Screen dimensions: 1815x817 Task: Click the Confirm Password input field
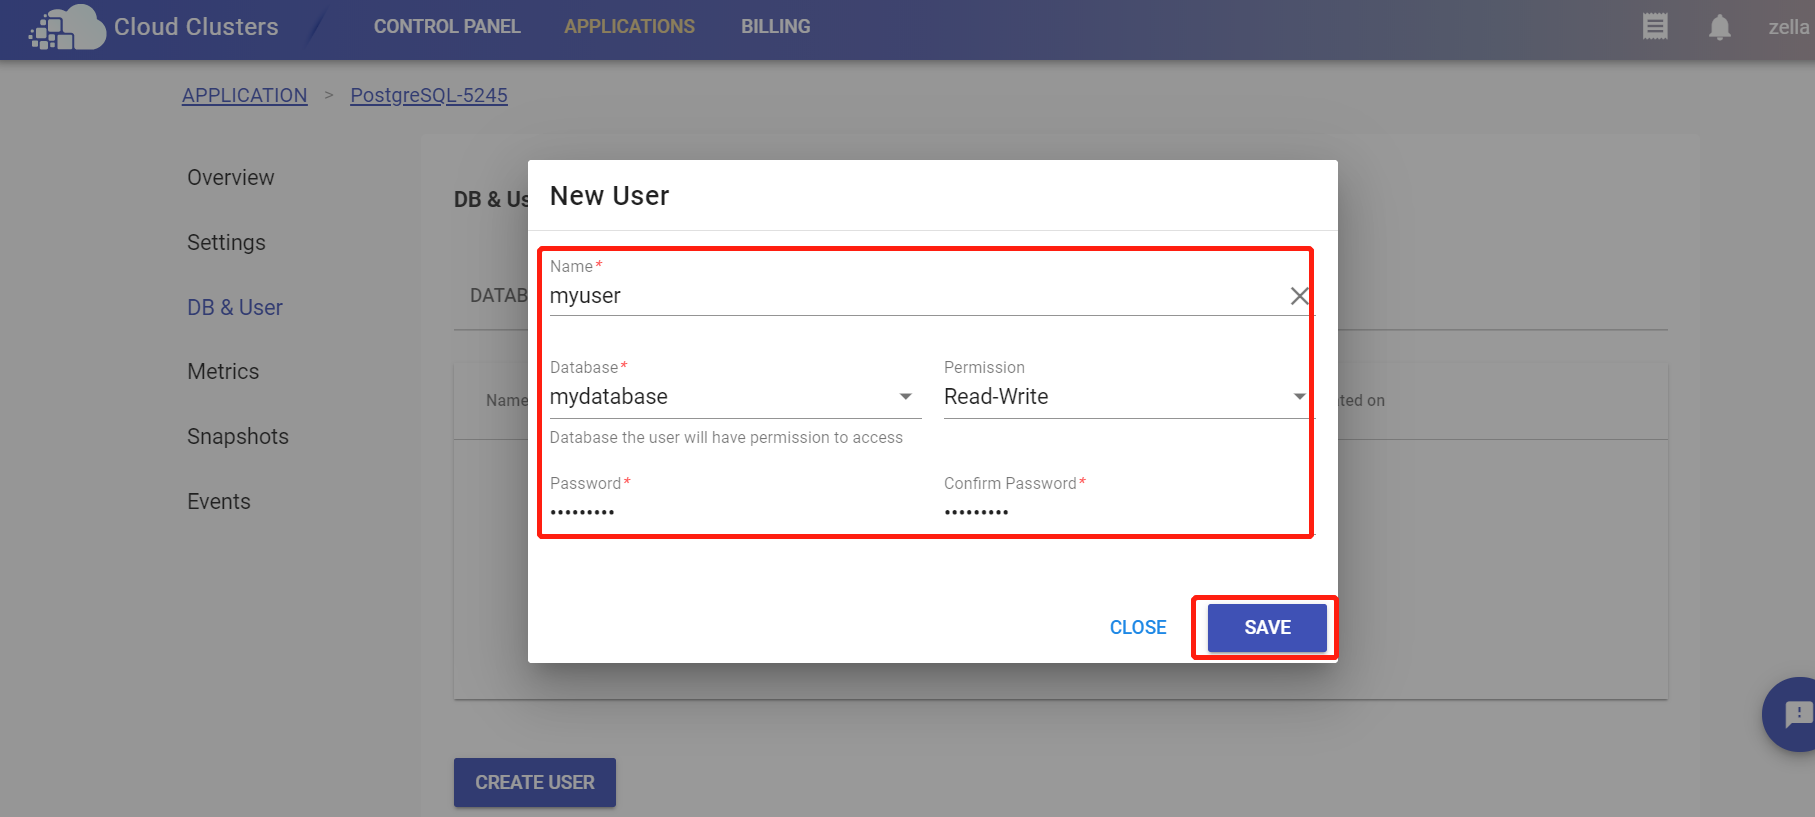coord(1127,512)
